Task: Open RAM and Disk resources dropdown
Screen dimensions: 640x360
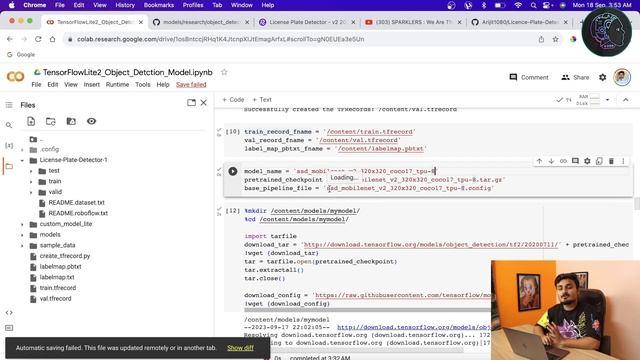Action: [x=607, y=100]
